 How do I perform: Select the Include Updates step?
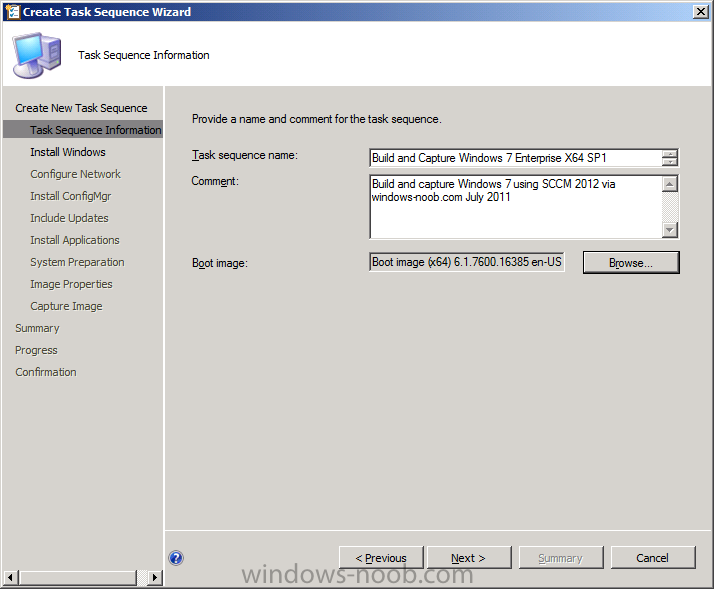(x=69, y=218)
